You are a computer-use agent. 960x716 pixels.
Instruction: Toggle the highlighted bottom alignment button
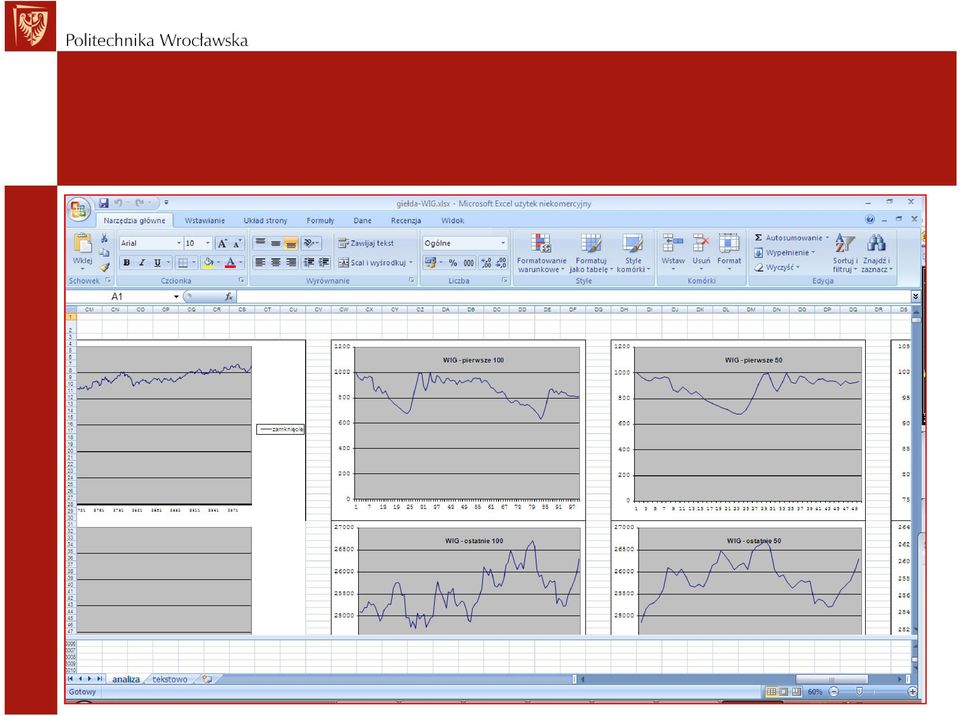(291, 243)
